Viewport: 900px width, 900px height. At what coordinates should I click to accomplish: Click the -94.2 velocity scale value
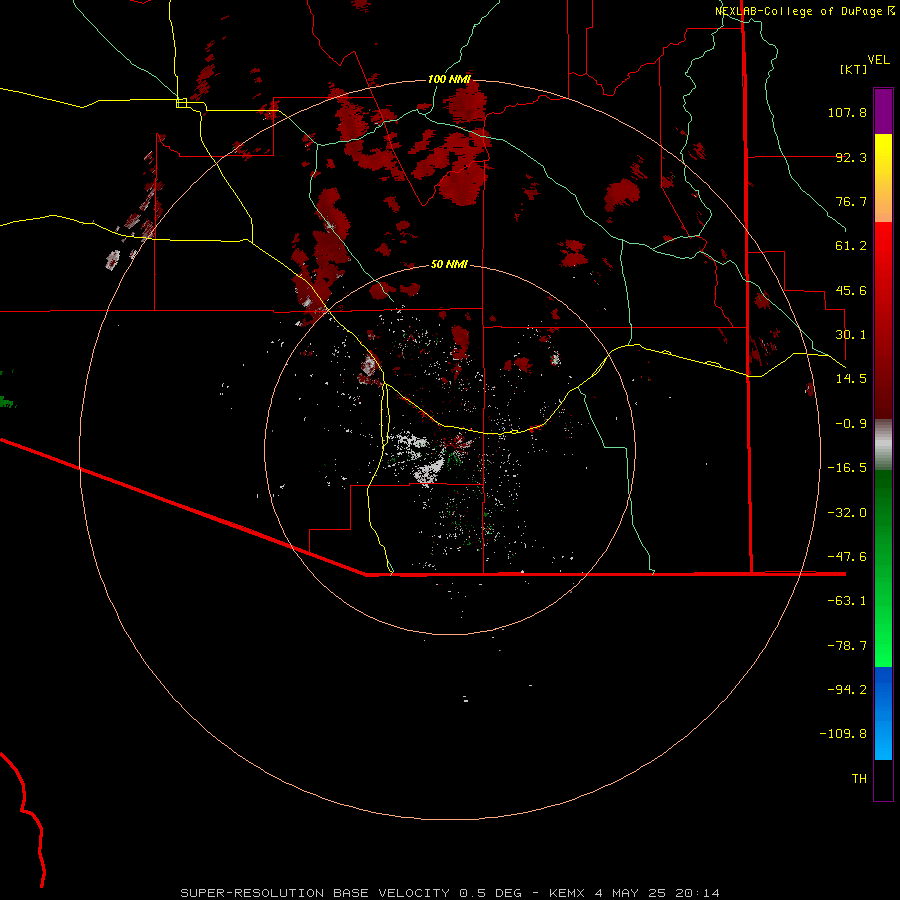point(847,689)
